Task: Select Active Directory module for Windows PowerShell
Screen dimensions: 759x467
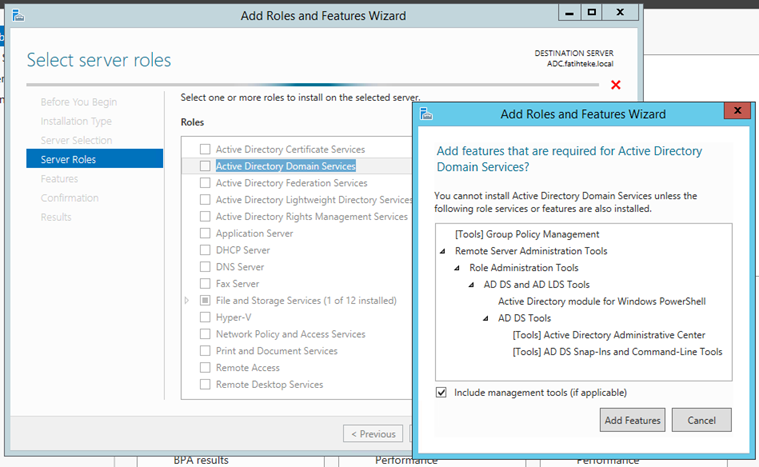Action: (602, 301)
